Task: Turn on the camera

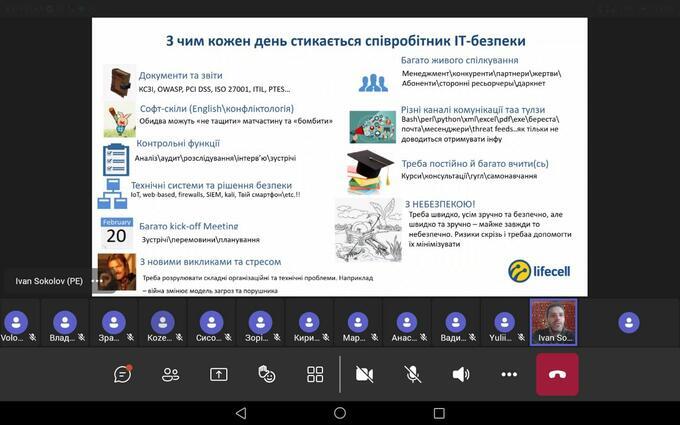Action: [x=364, y=374]
